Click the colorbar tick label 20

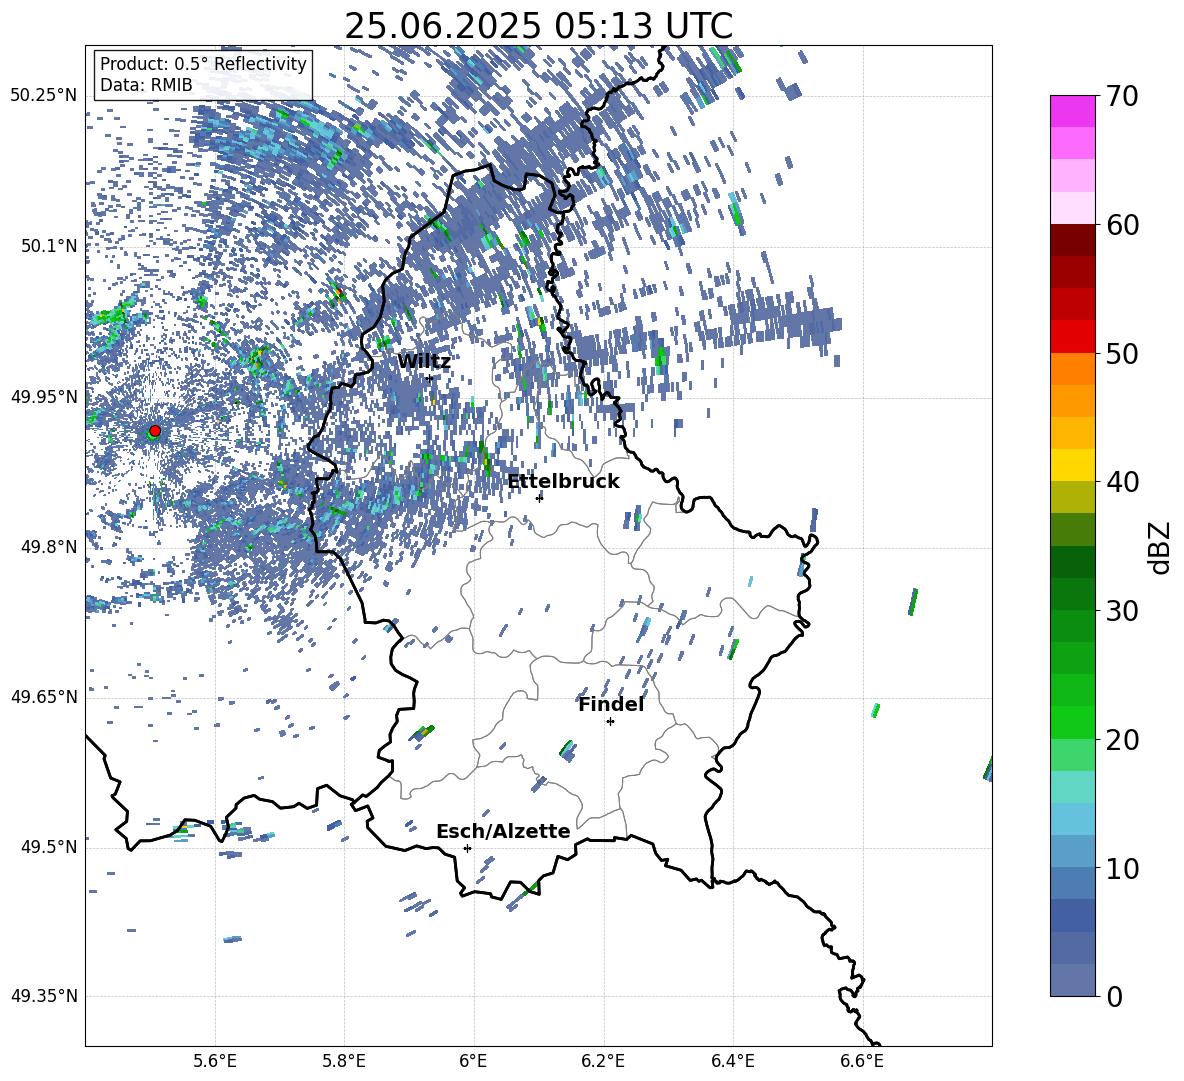[x=1122, y=740]
